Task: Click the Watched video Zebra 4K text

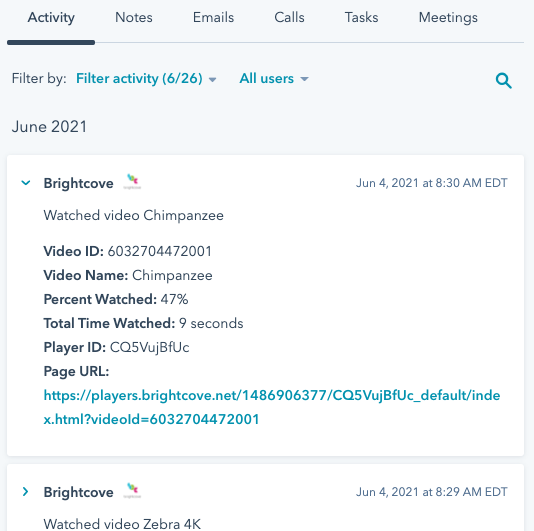Action: pyautogui.click(x=122, y=524)
